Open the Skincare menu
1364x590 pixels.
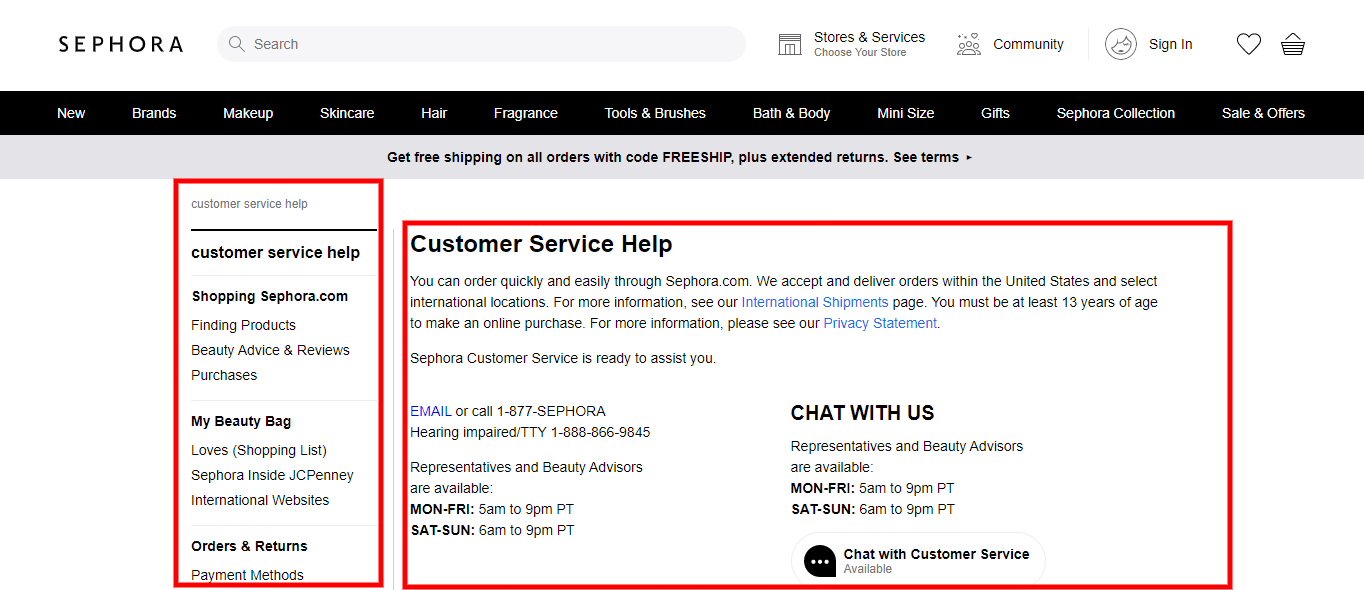pos(347,113)
